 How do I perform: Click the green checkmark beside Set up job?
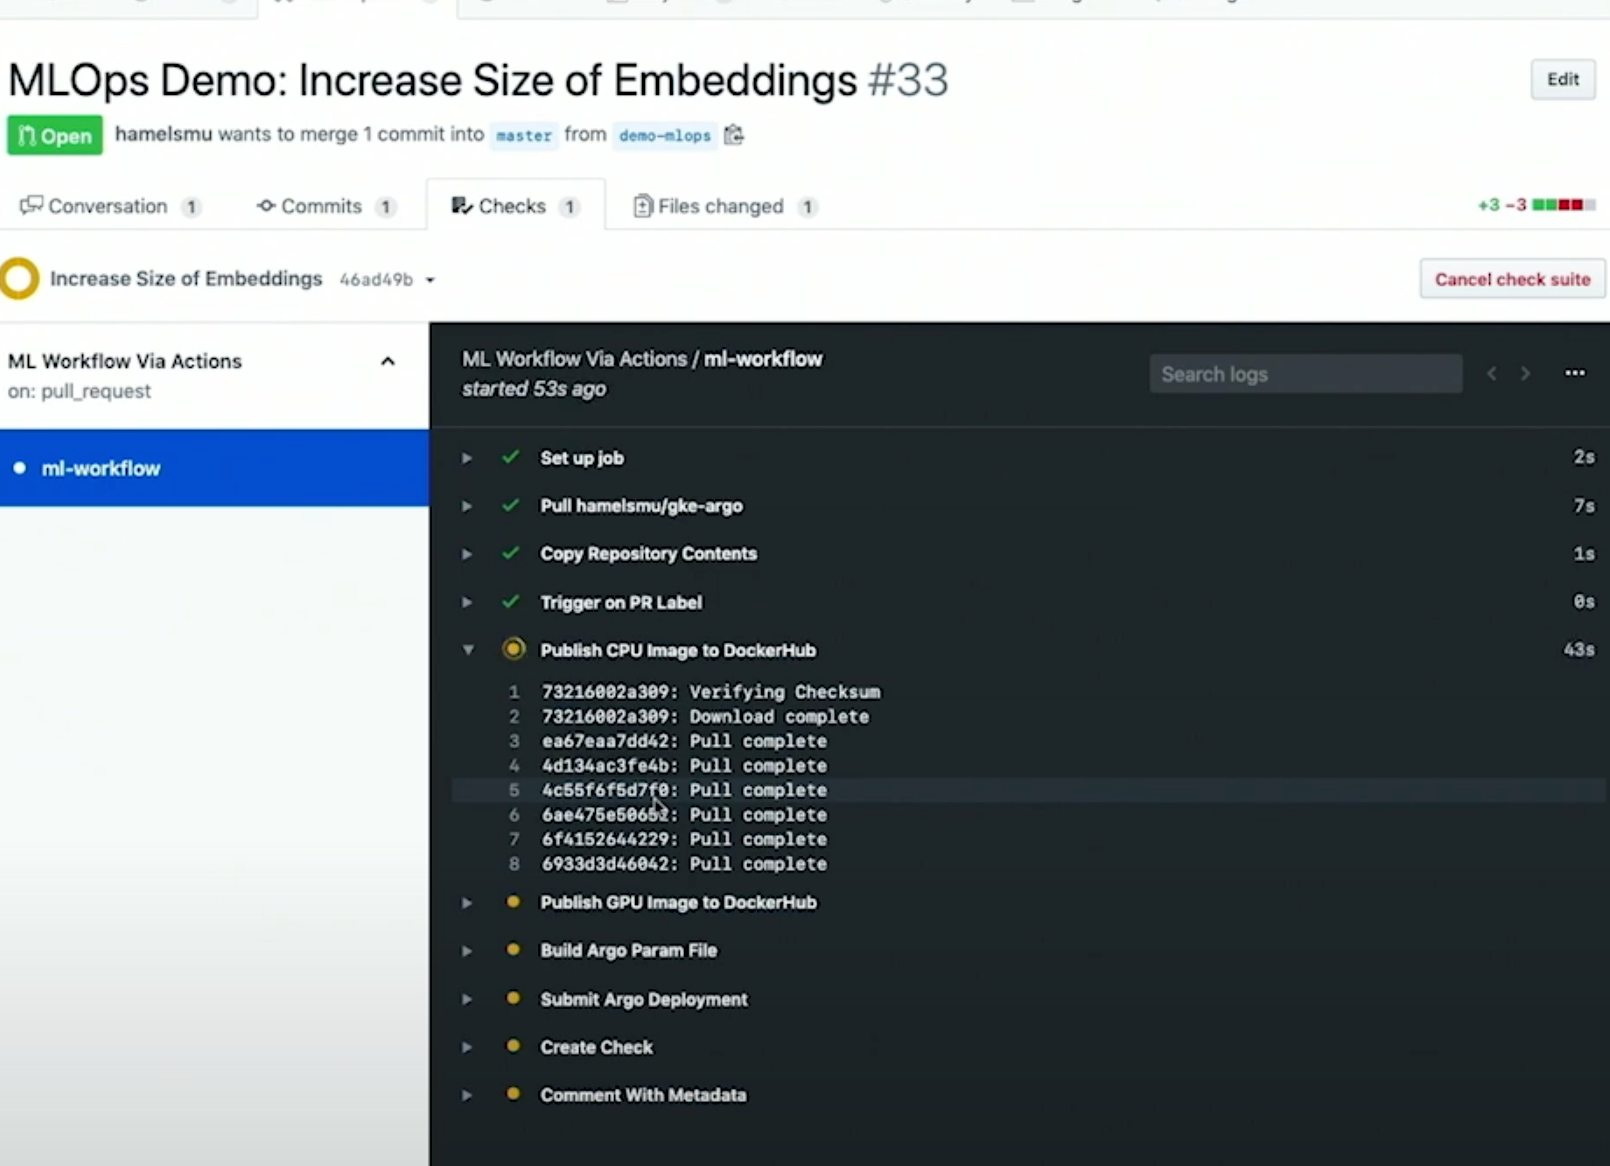pyautogui.click(x=511, y=457)
